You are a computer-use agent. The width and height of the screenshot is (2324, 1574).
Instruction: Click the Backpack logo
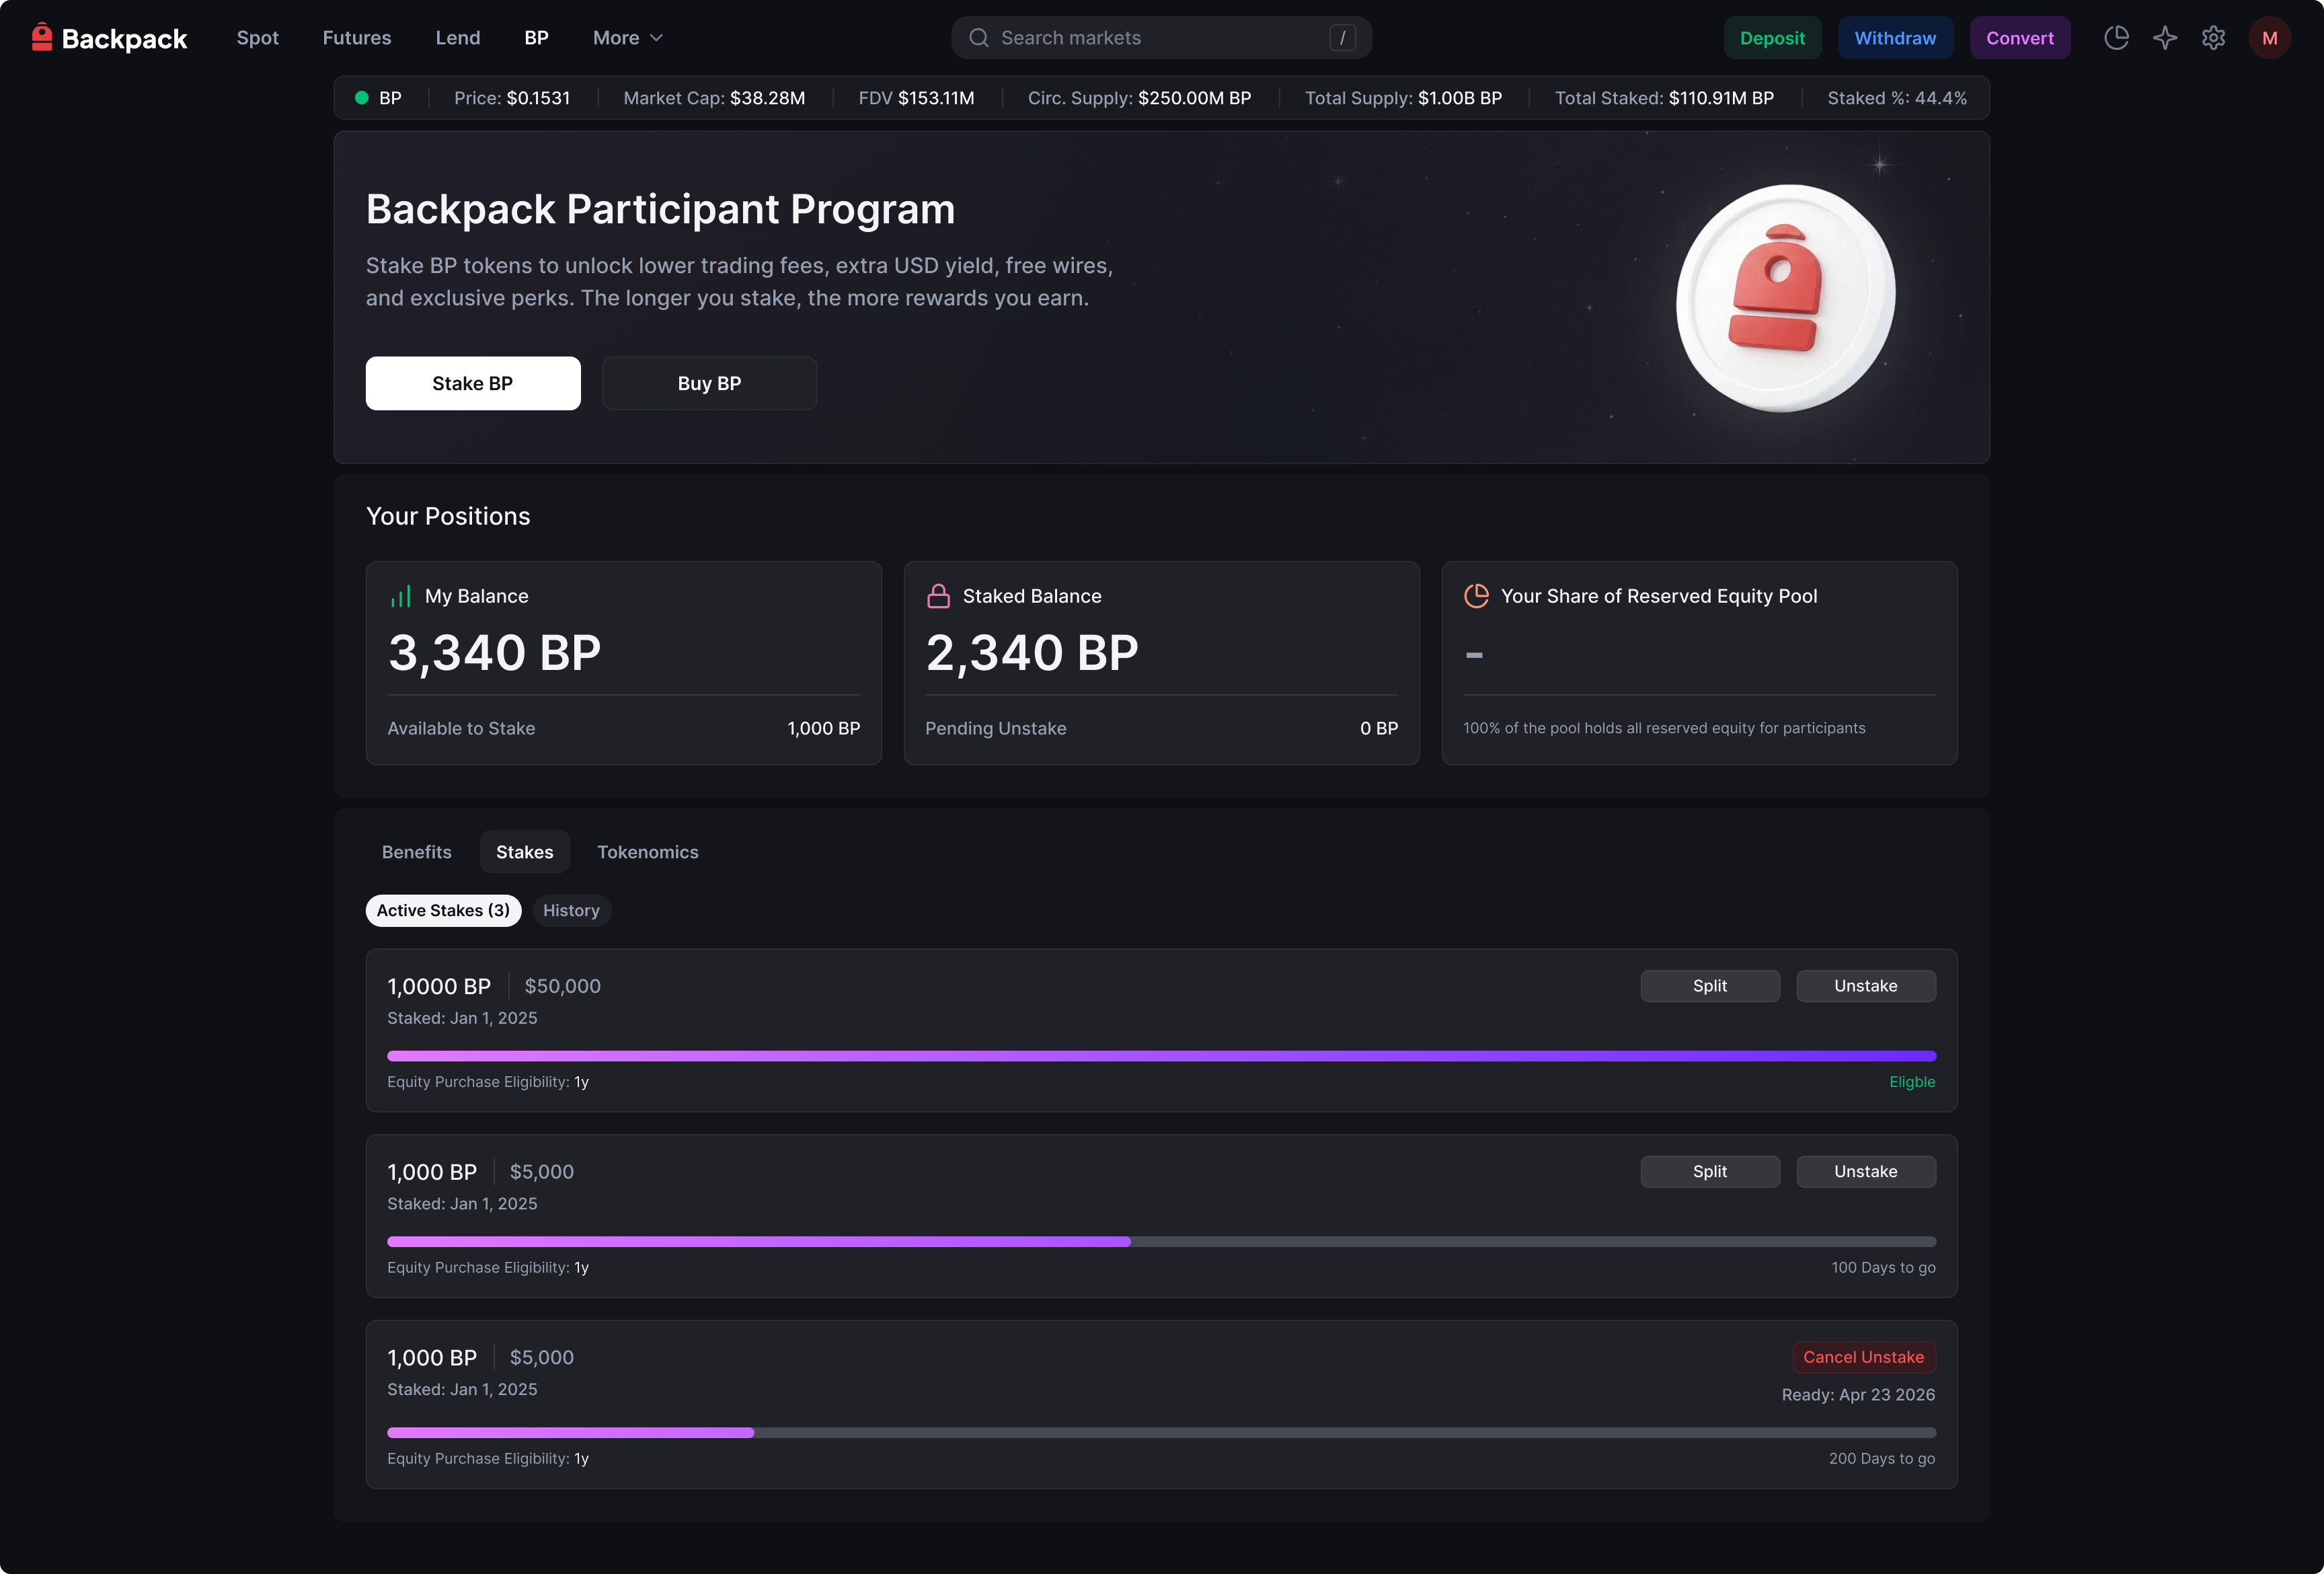click(109, 38)
